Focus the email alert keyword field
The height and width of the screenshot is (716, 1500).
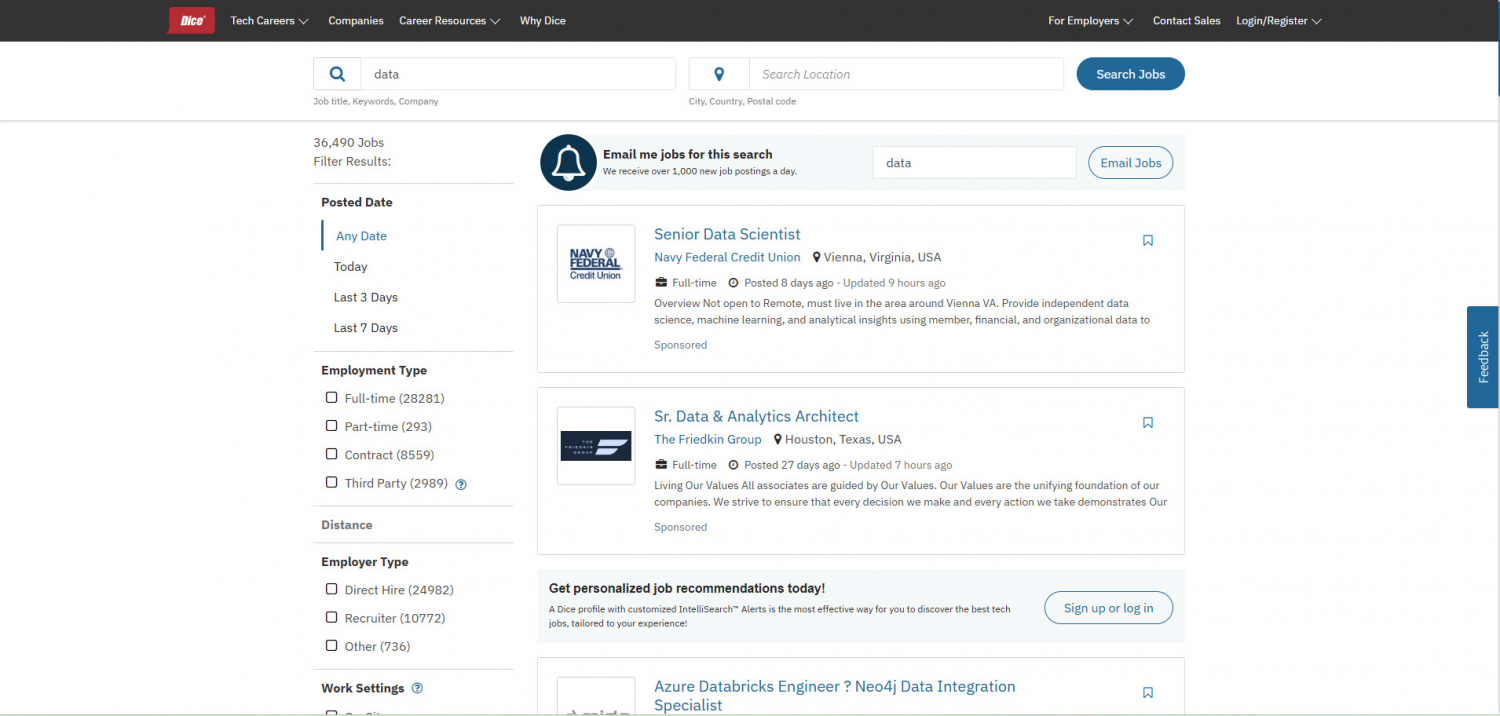(x=974, y=163)
